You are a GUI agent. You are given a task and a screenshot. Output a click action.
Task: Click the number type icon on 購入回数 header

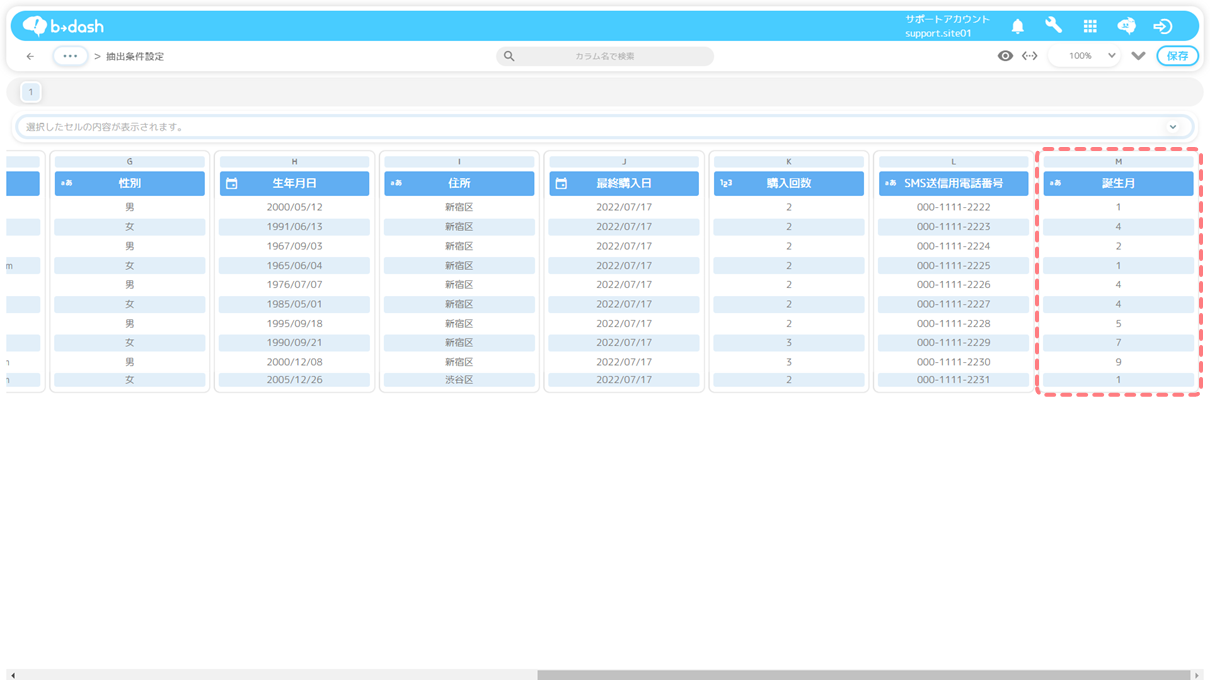(726, 183)
